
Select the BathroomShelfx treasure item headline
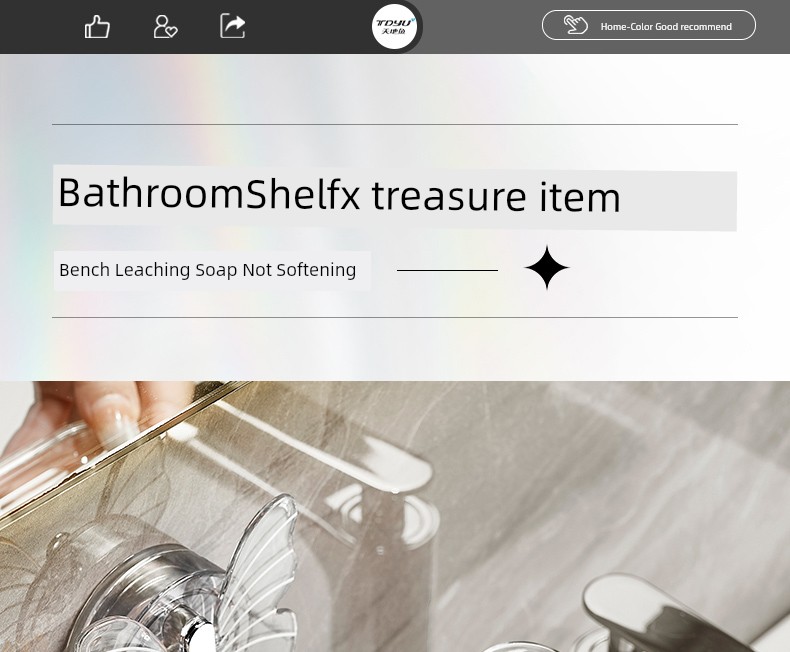pos(339,195)
